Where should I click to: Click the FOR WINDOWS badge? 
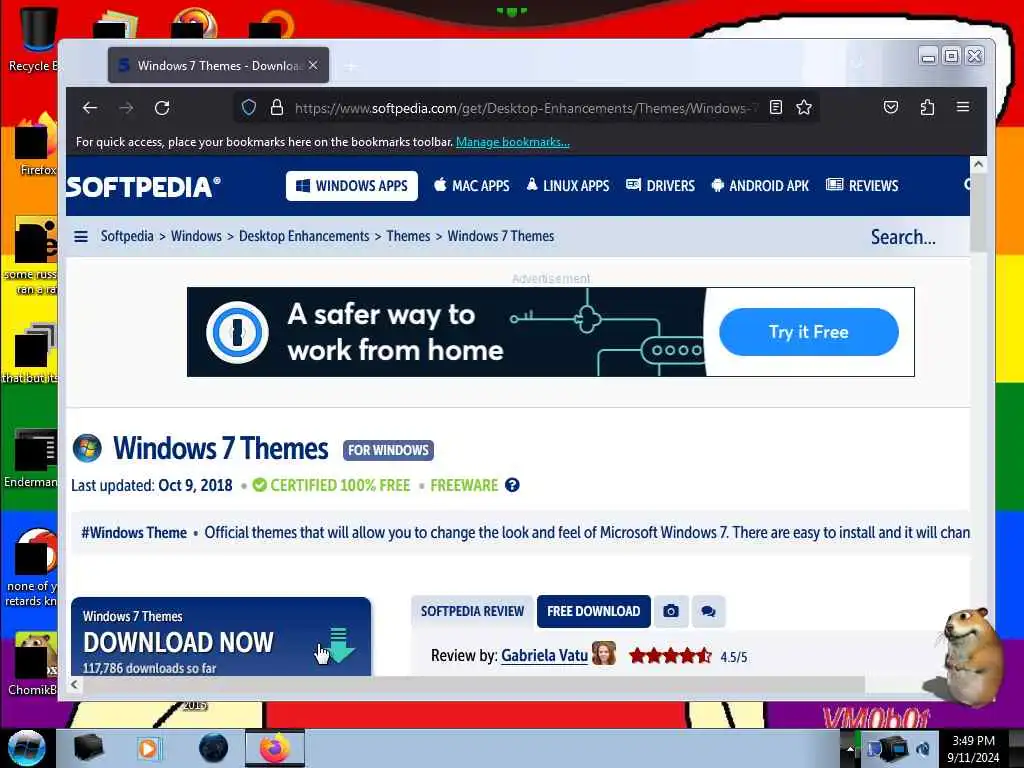pyautogui.click(x=388, y=450)
